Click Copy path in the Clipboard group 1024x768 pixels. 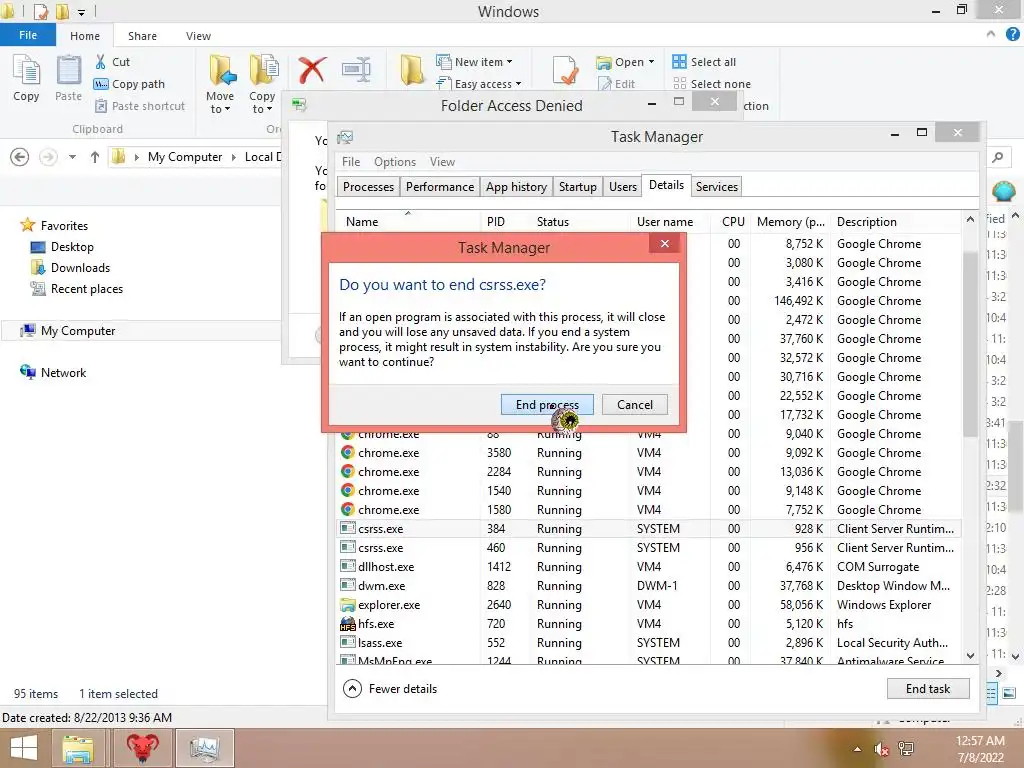(129, 84)
